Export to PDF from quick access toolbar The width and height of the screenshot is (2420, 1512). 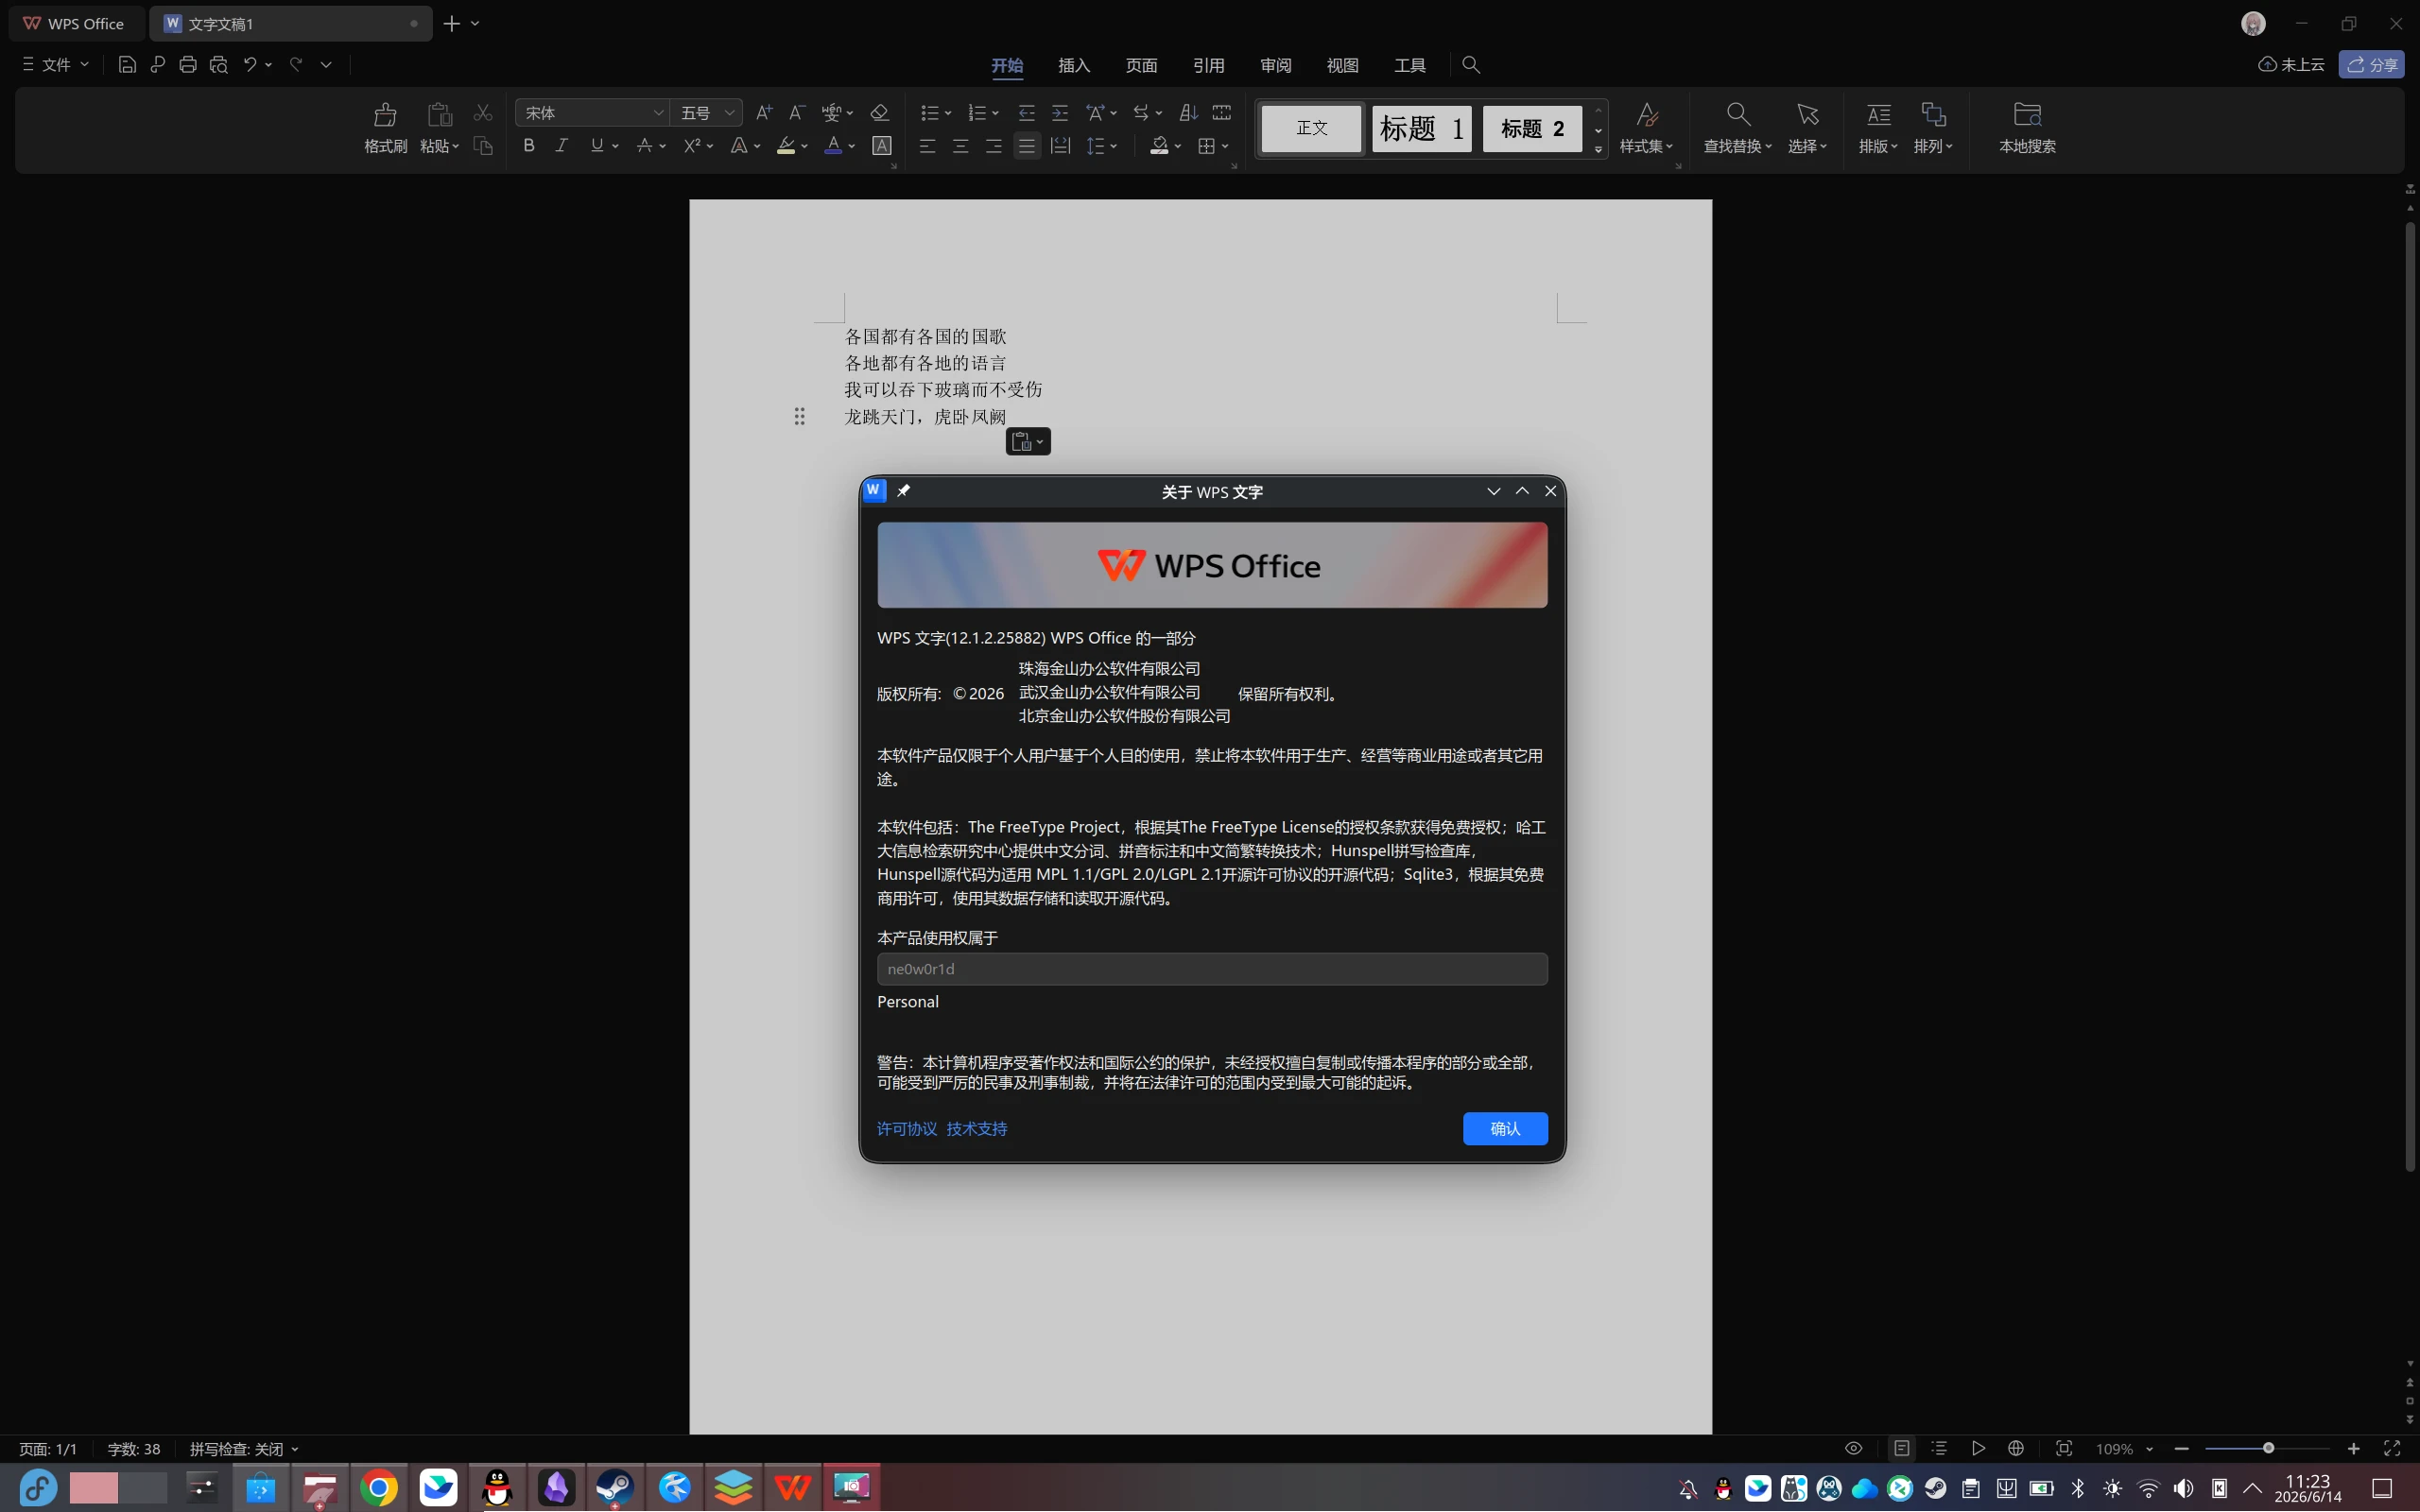coord(157,65)
